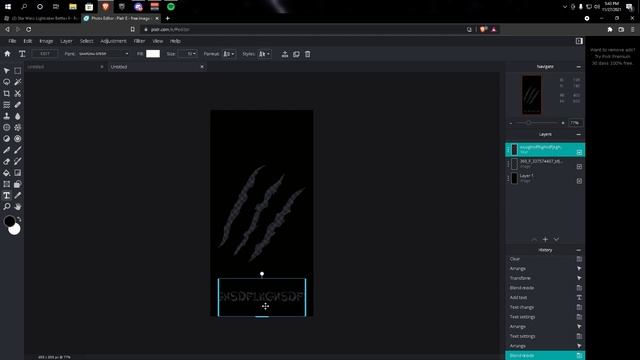Select the Cutout scissors tool
Viewport: 640px width, 360px height.
point(18,93)
